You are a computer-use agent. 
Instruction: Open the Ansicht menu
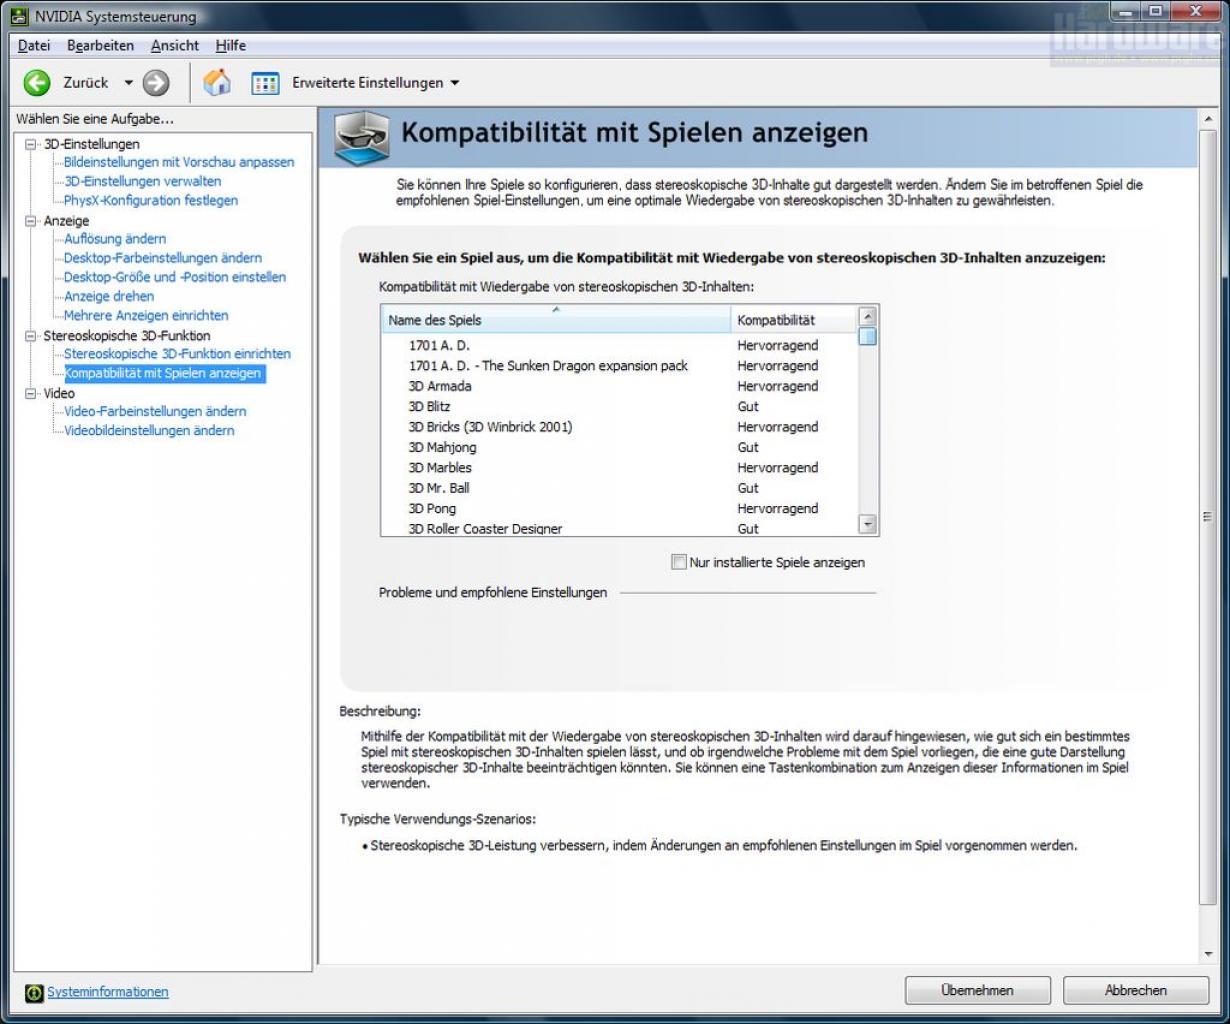click(x=175, y=46)
